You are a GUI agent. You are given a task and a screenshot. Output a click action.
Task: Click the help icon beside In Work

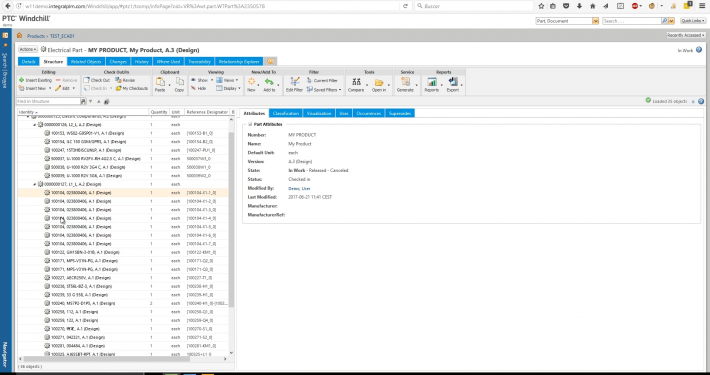point(699,50)
